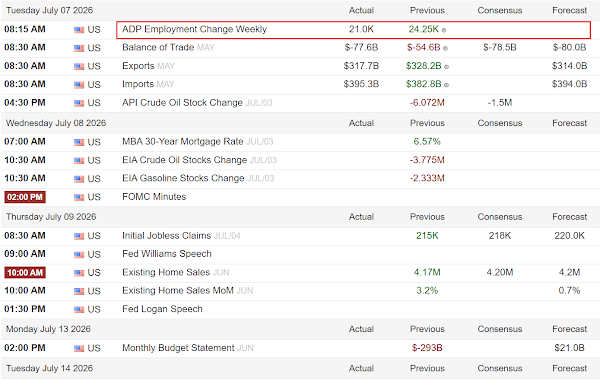
Task: Click the US flag beside Balance of Trade
Action: 79,48
